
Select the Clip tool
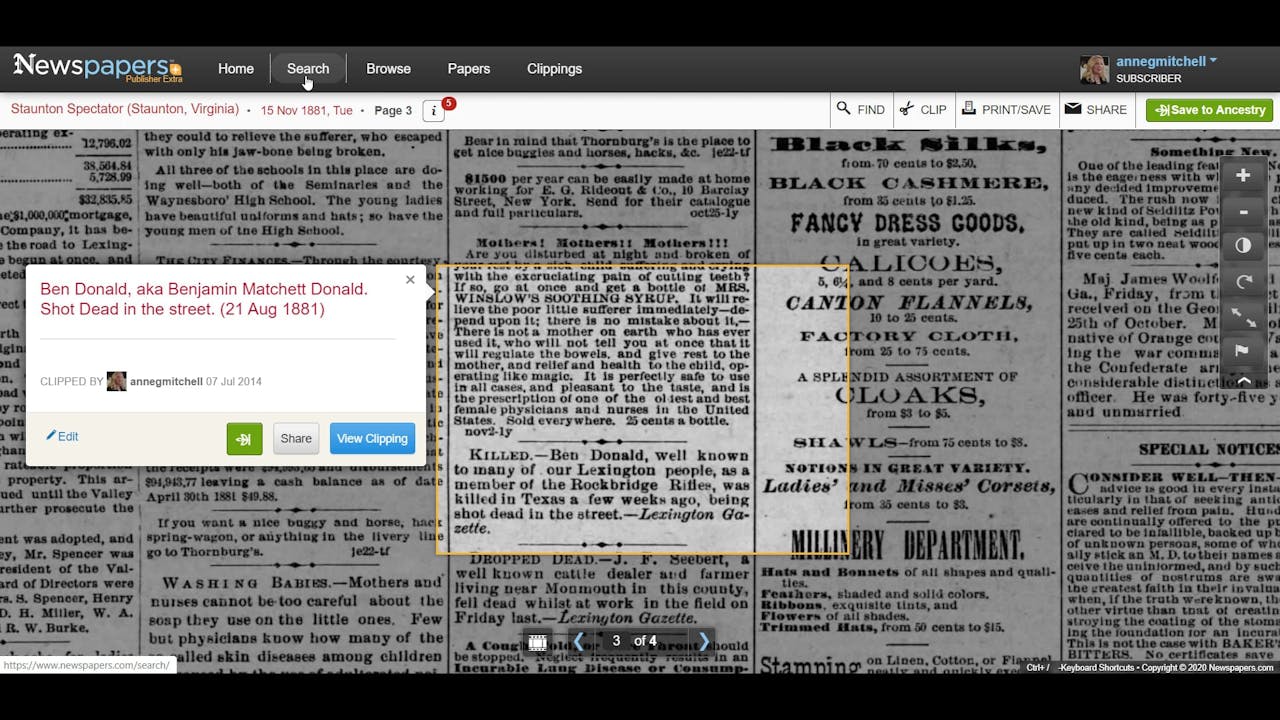(x=922, y=109)
